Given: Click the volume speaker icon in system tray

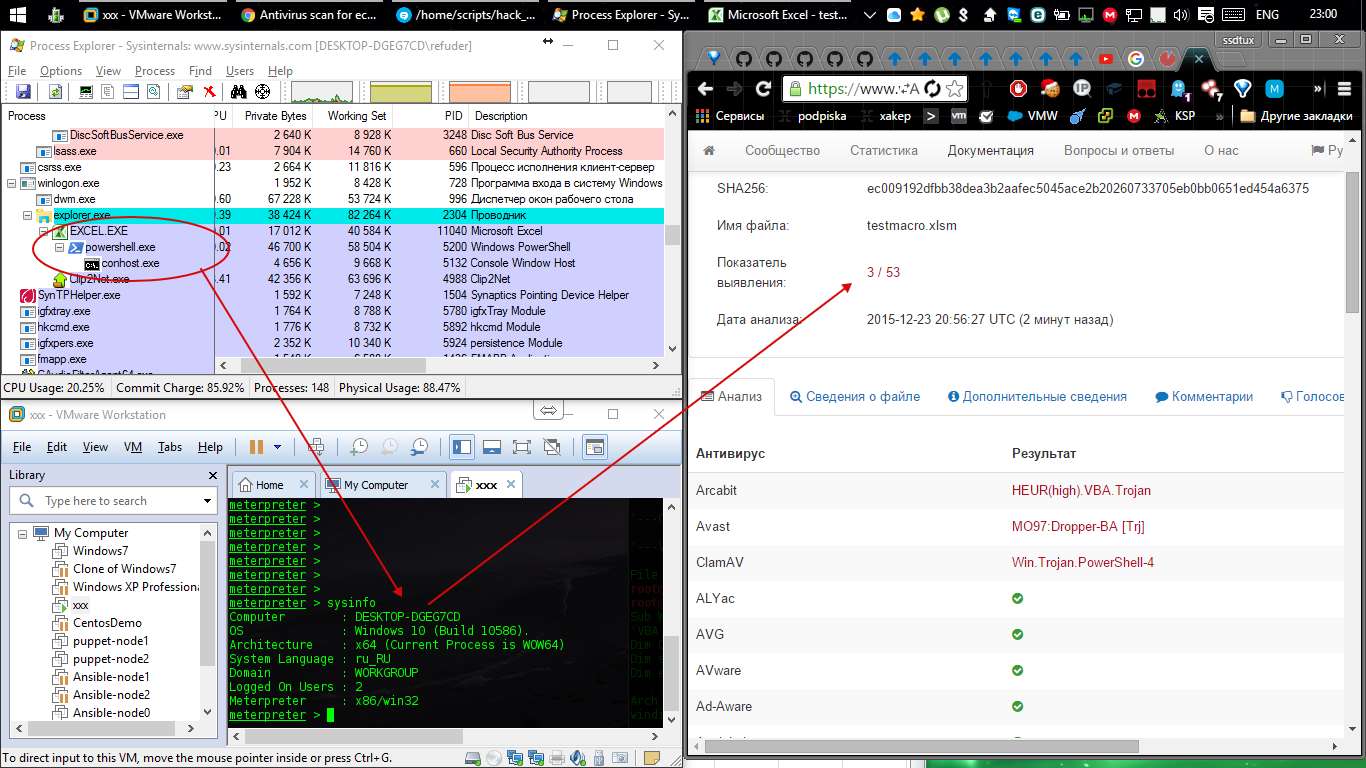Looking at the screenshot, I should [1180, 15].
